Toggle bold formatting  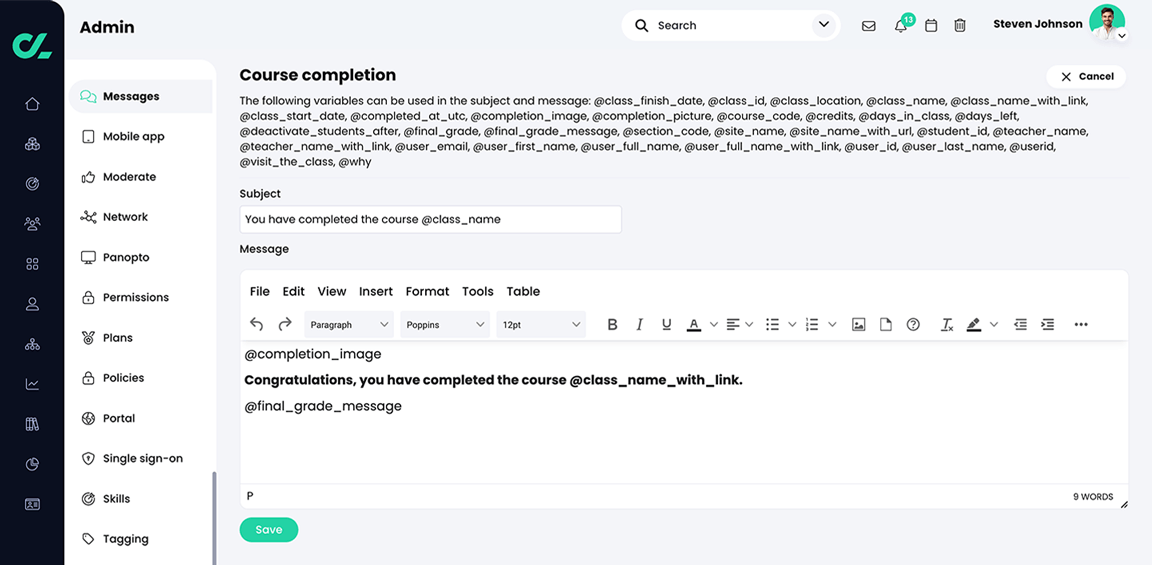pyautogui.click(x=612, y=324)
